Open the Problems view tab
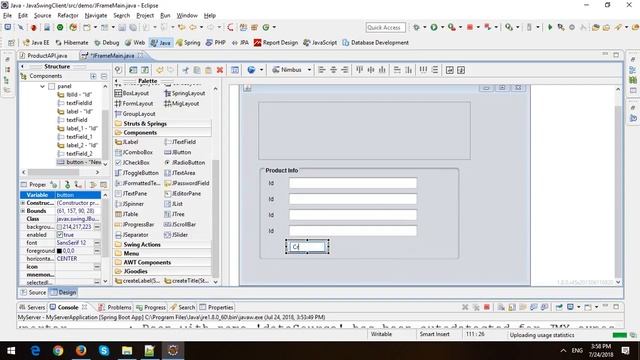Viewport: 640px width, 360px height. coord(115,307)
